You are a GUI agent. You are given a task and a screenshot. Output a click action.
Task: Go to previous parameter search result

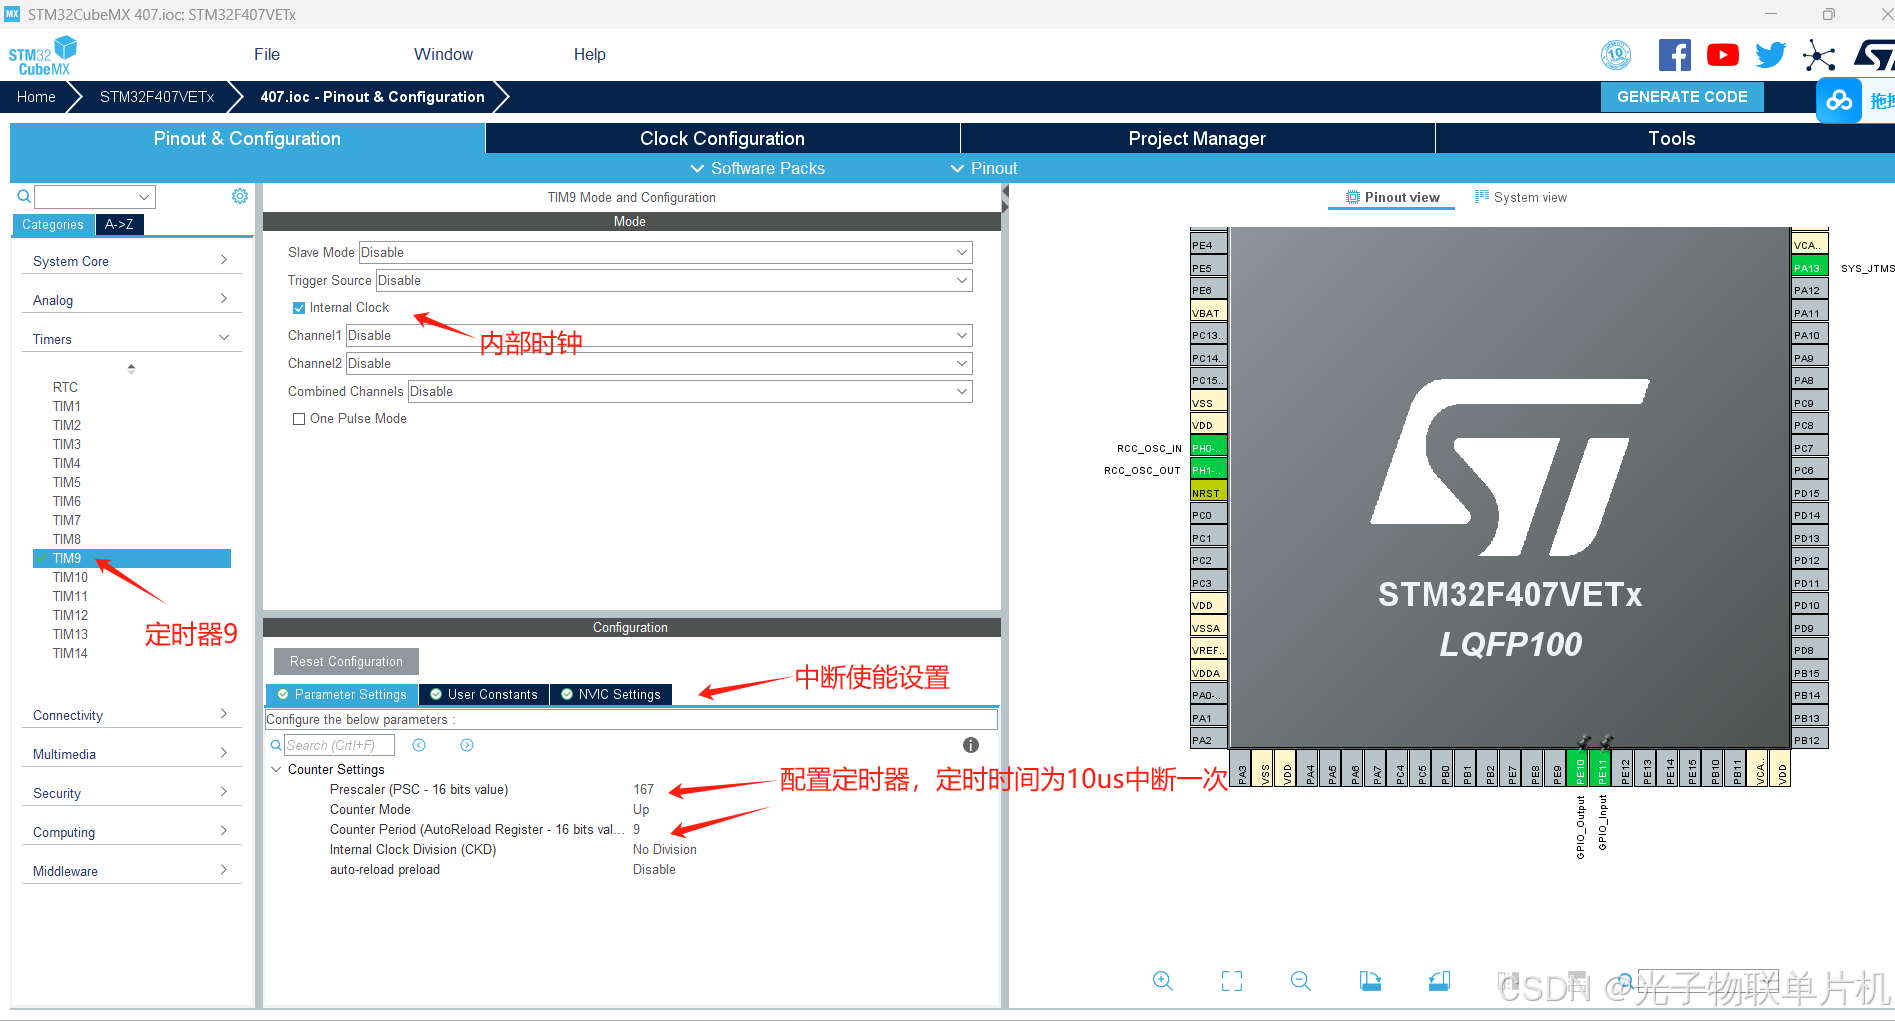[419, 745]
